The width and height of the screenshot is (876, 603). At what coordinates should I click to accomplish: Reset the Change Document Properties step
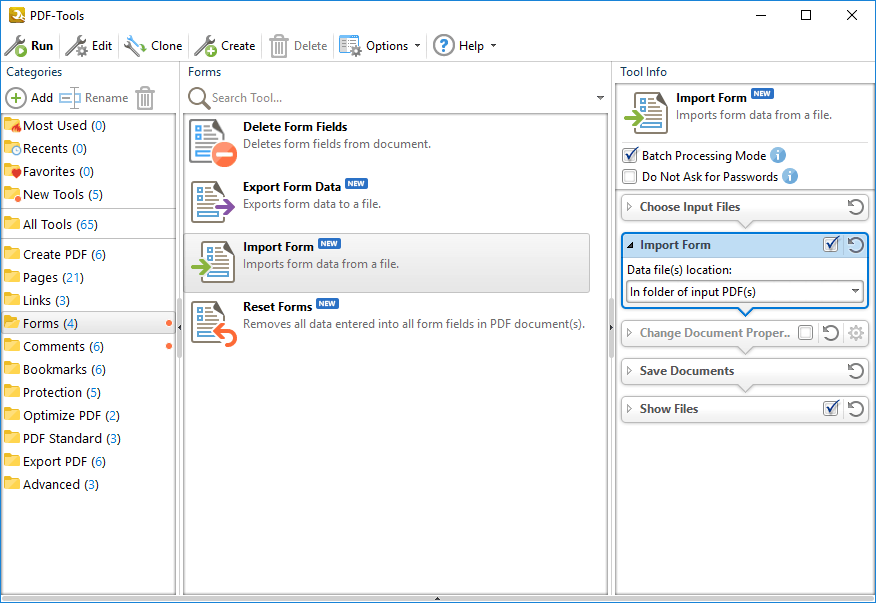tap(831, 333)
